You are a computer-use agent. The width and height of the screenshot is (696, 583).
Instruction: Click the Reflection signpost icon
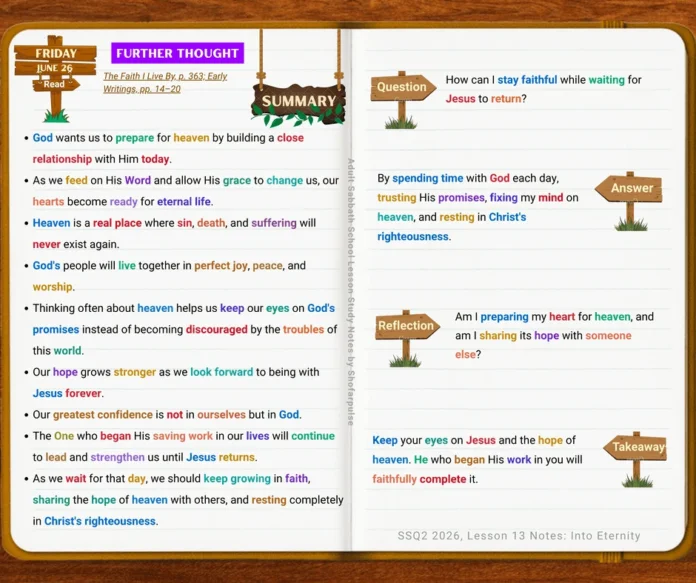tap(407, 338)
